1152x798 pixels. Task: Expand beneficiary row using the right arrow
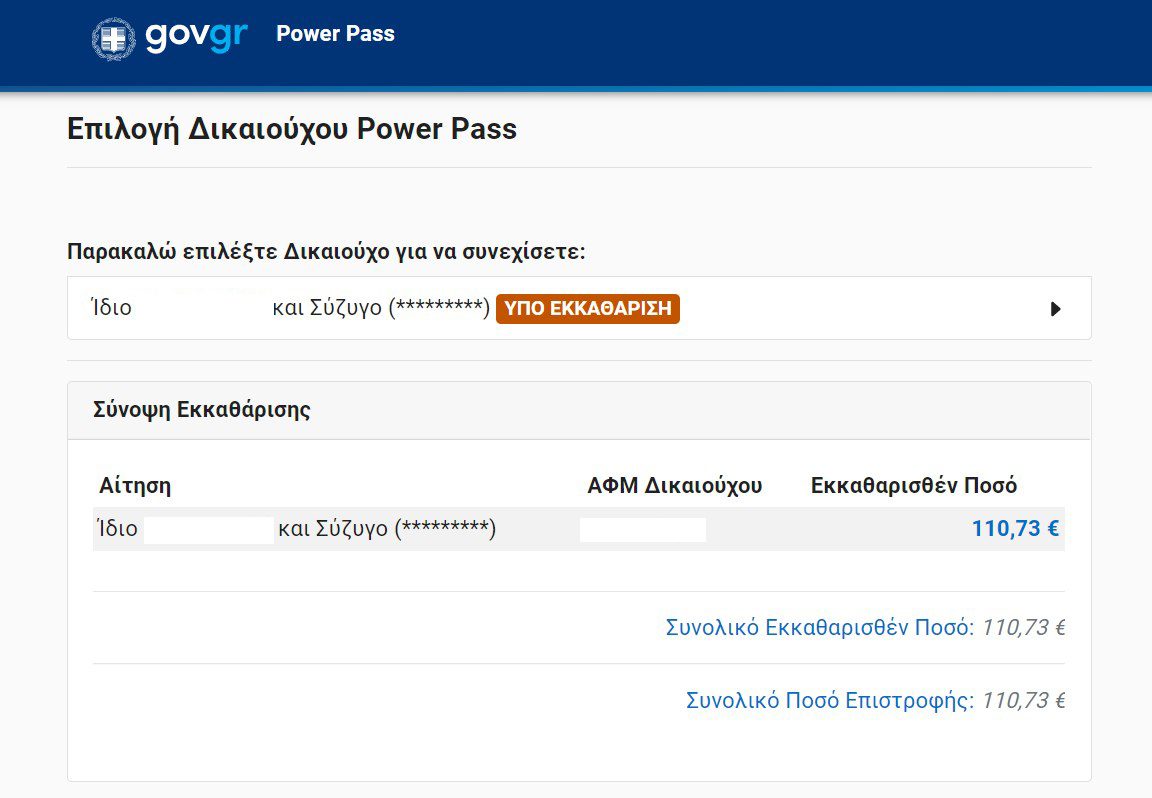[x=1055, y=309]
